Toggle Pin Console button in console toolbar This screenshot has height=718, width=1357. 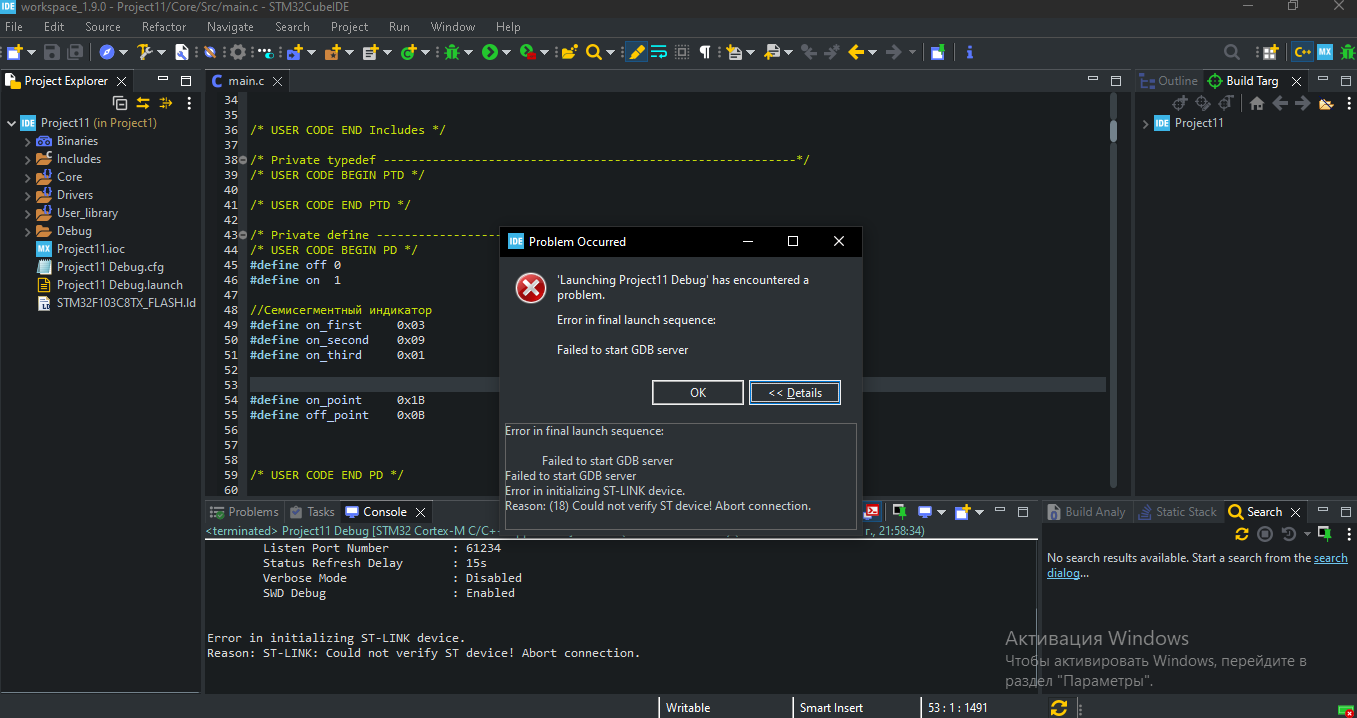[899, 512]
